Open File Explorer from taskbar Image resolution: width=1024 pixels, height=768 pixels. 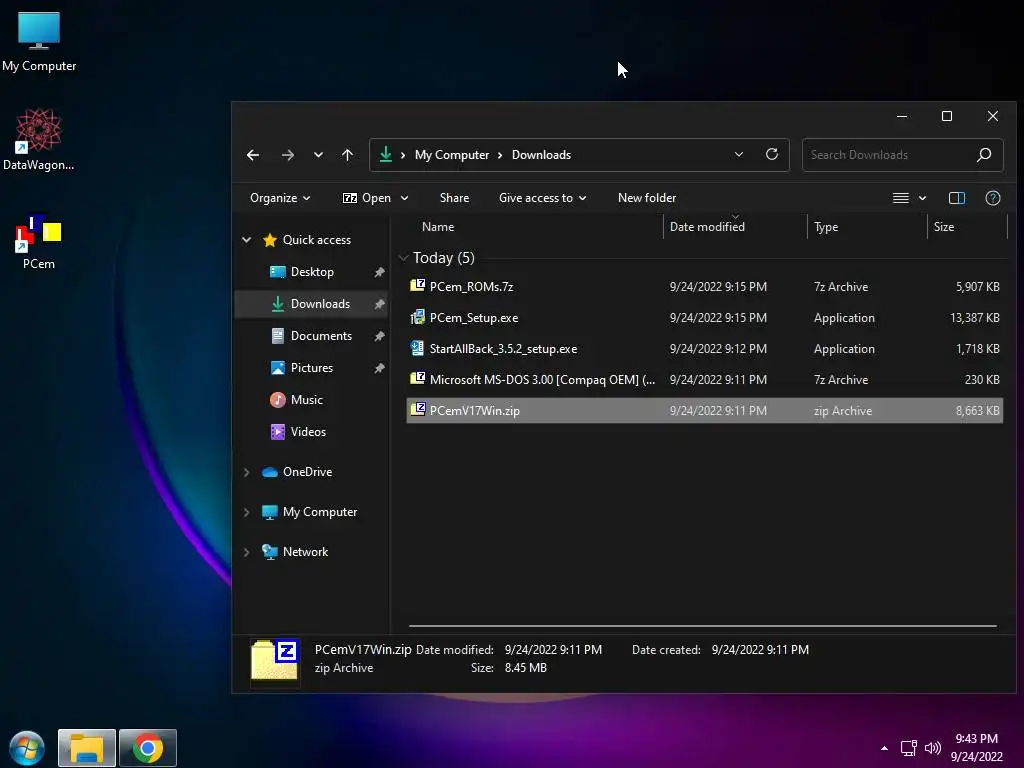pyautogui.click(x=87, y=748)
